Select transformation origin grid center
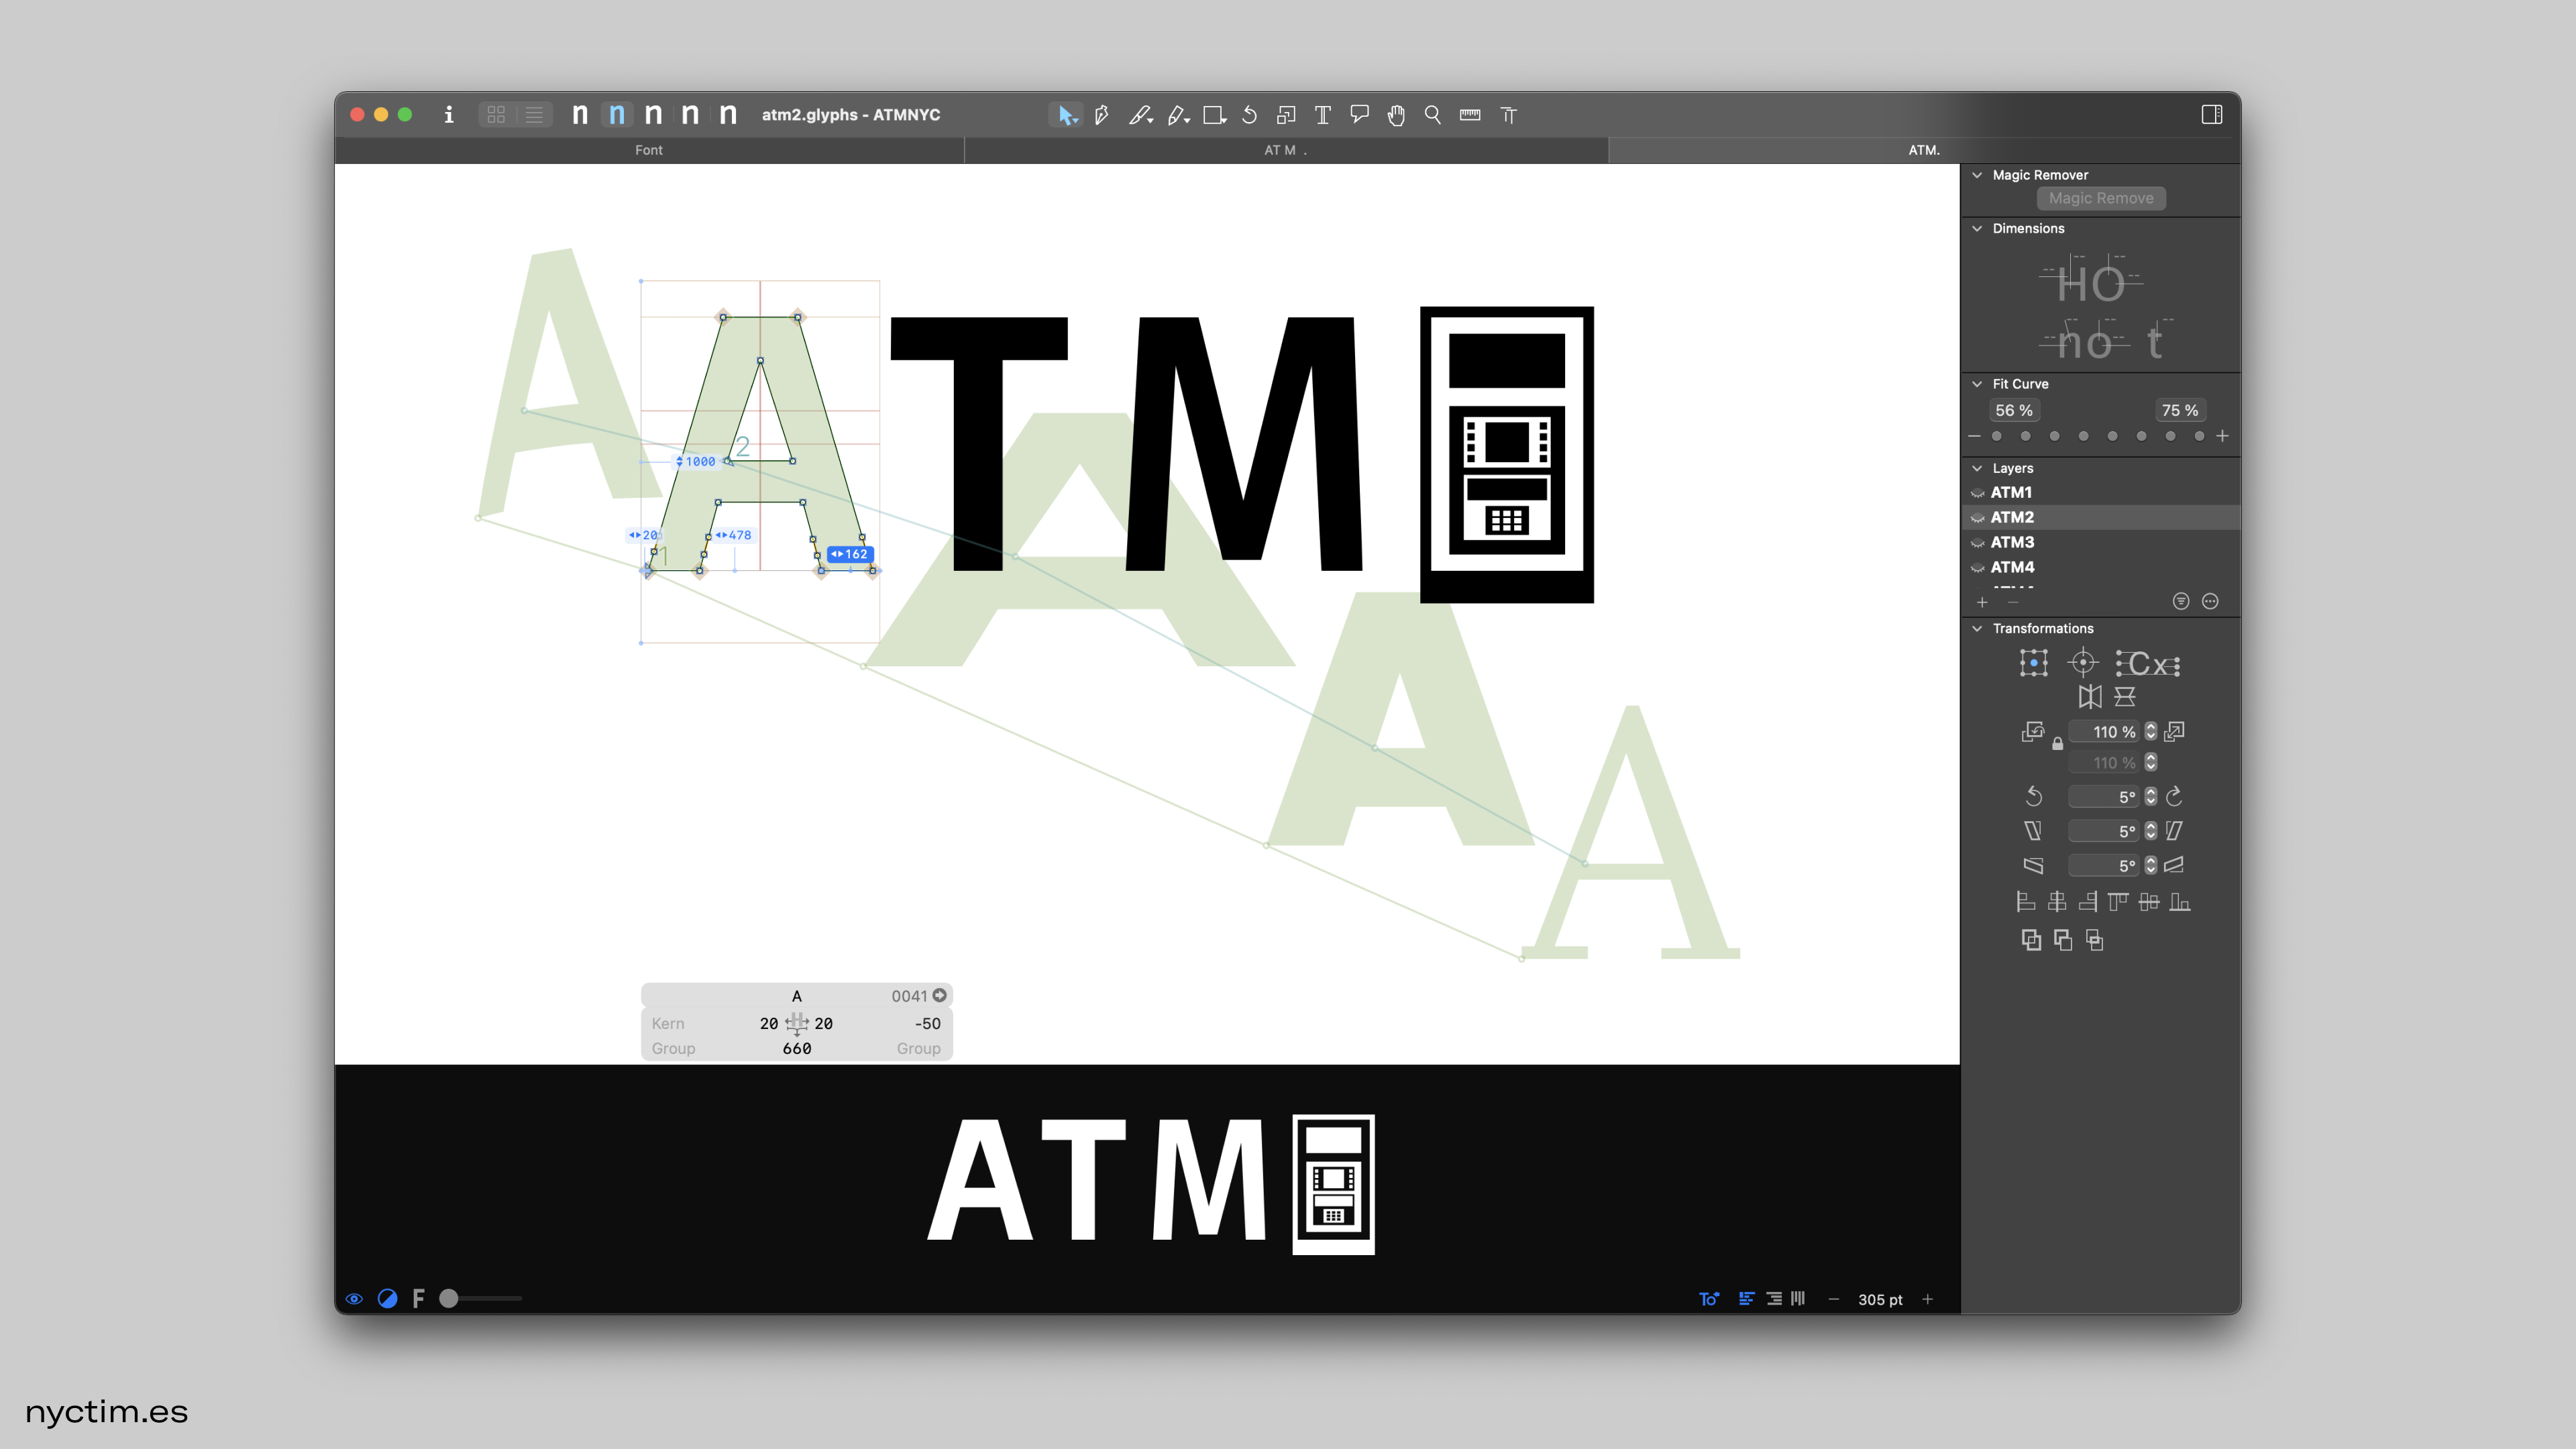This screenshot has height=1449, width=2576. 2033,662
